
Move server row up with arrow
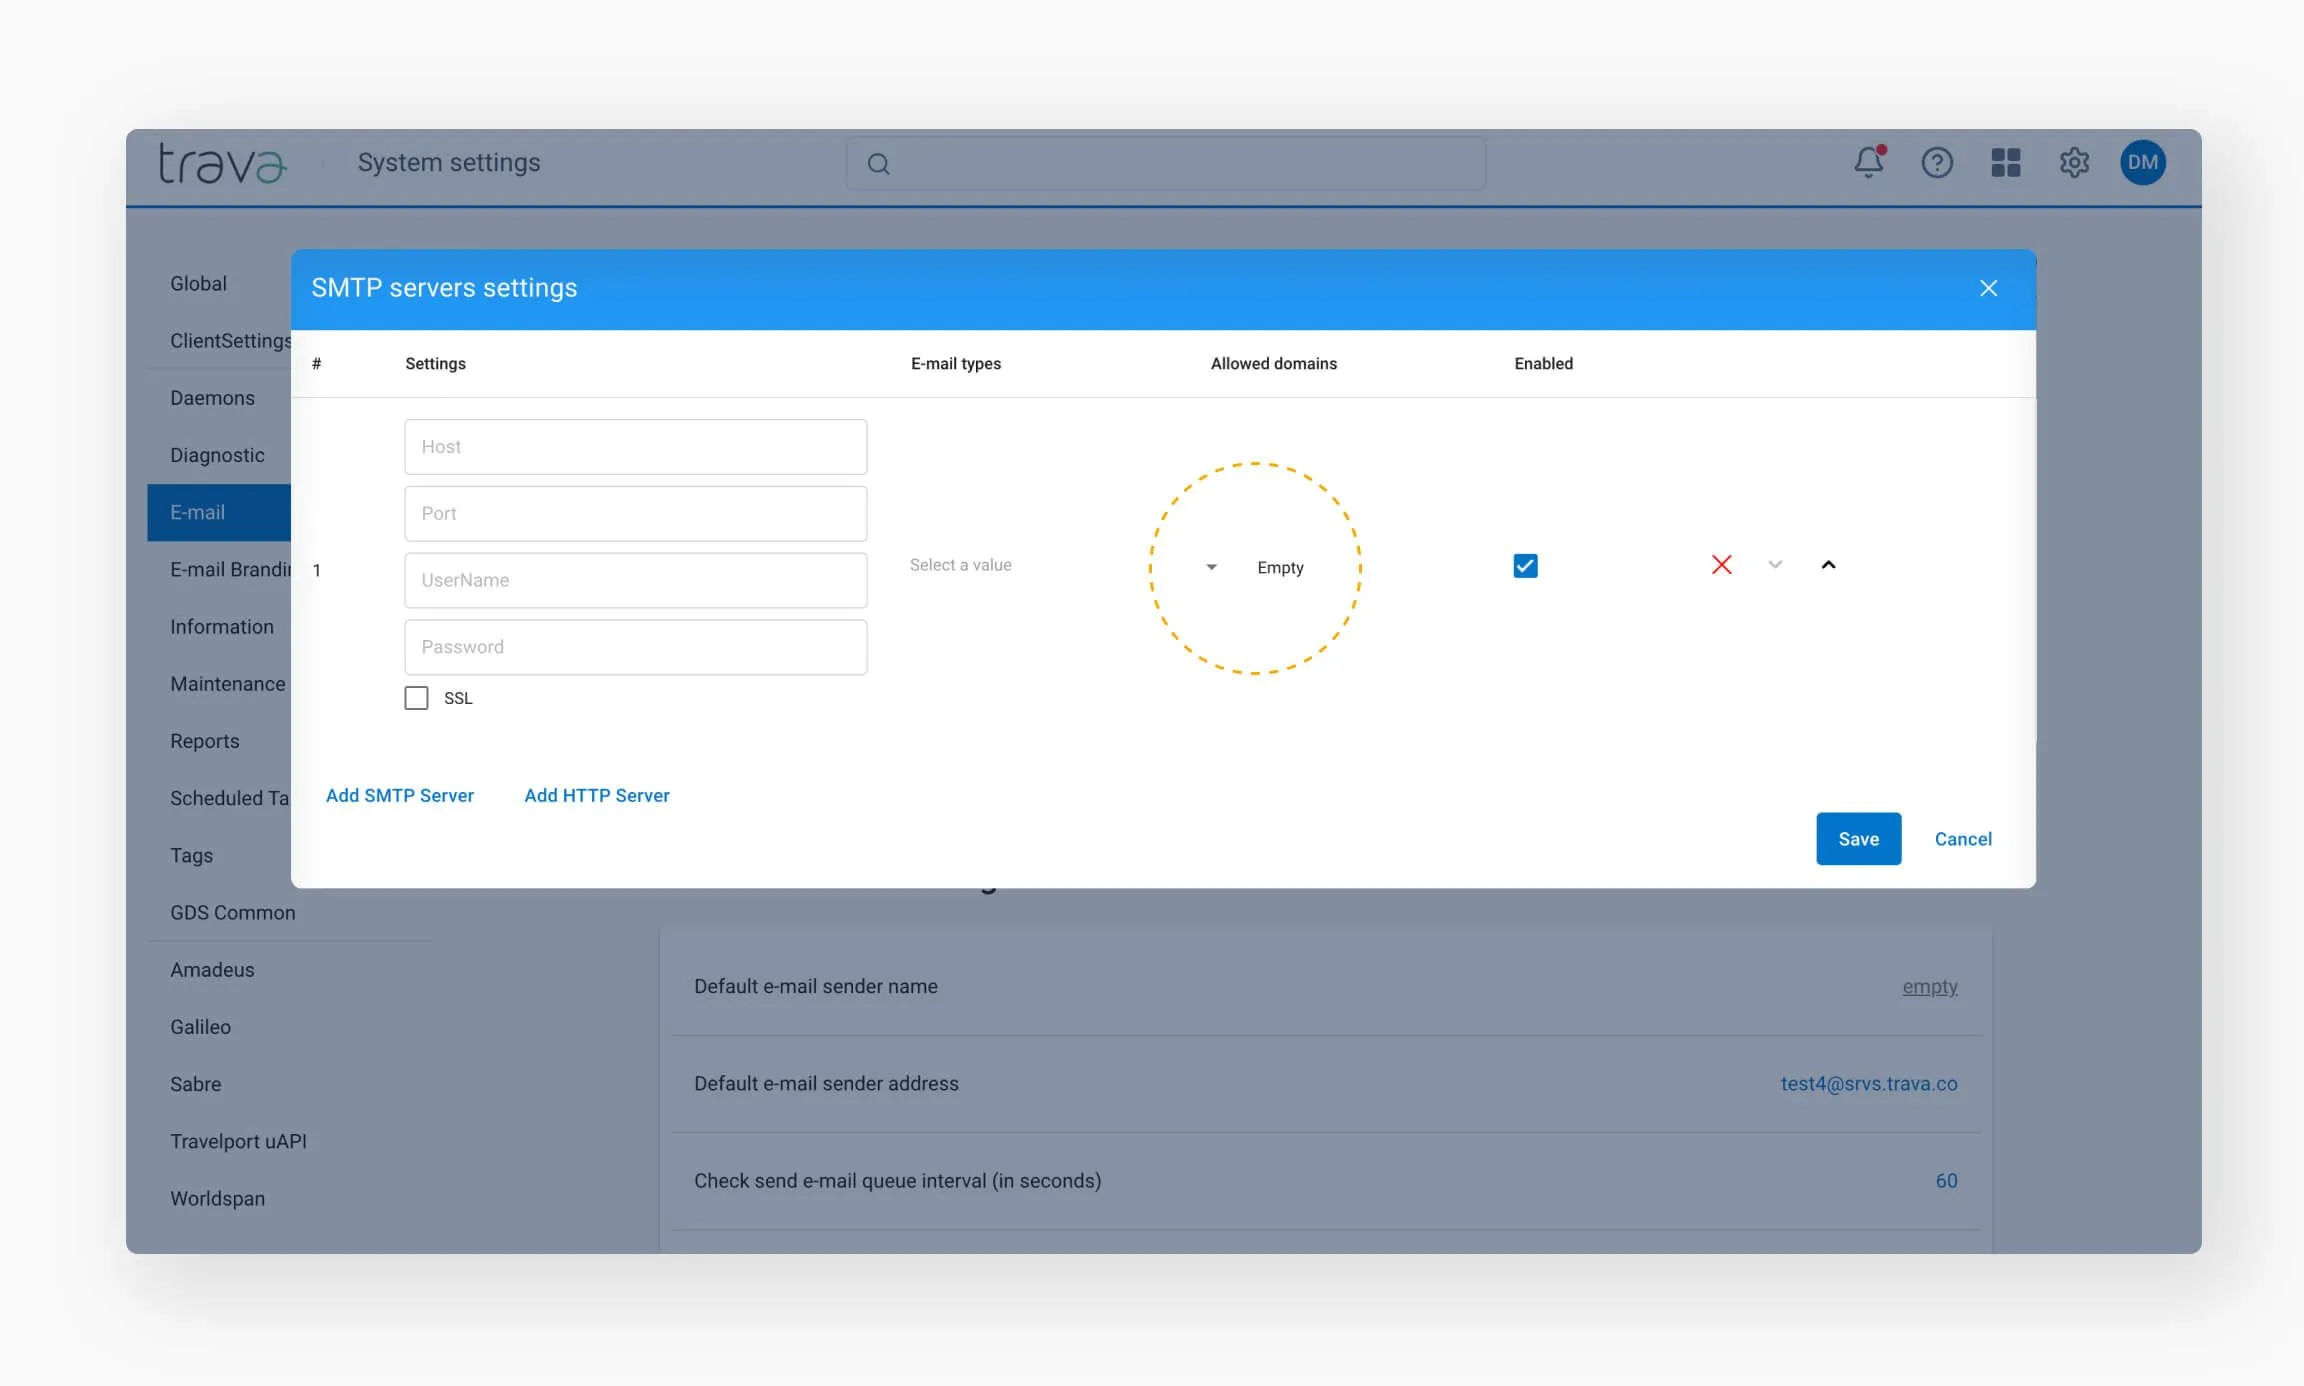1828,565
